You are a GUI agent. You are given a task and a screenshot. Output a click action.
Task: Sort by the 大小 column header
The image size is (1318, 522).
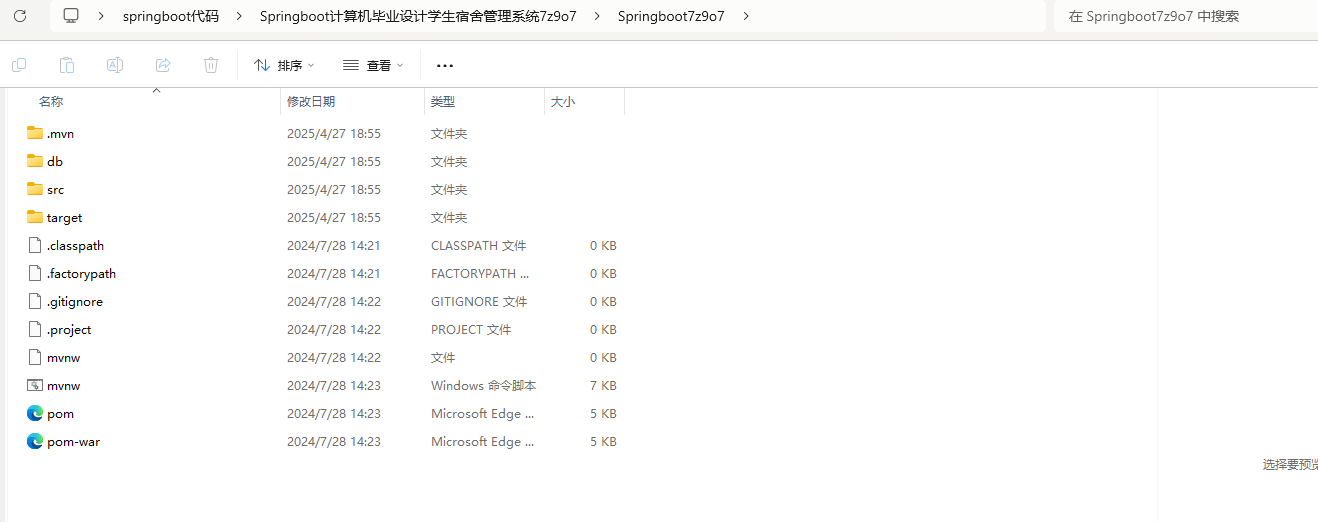[x=563, y=101]
